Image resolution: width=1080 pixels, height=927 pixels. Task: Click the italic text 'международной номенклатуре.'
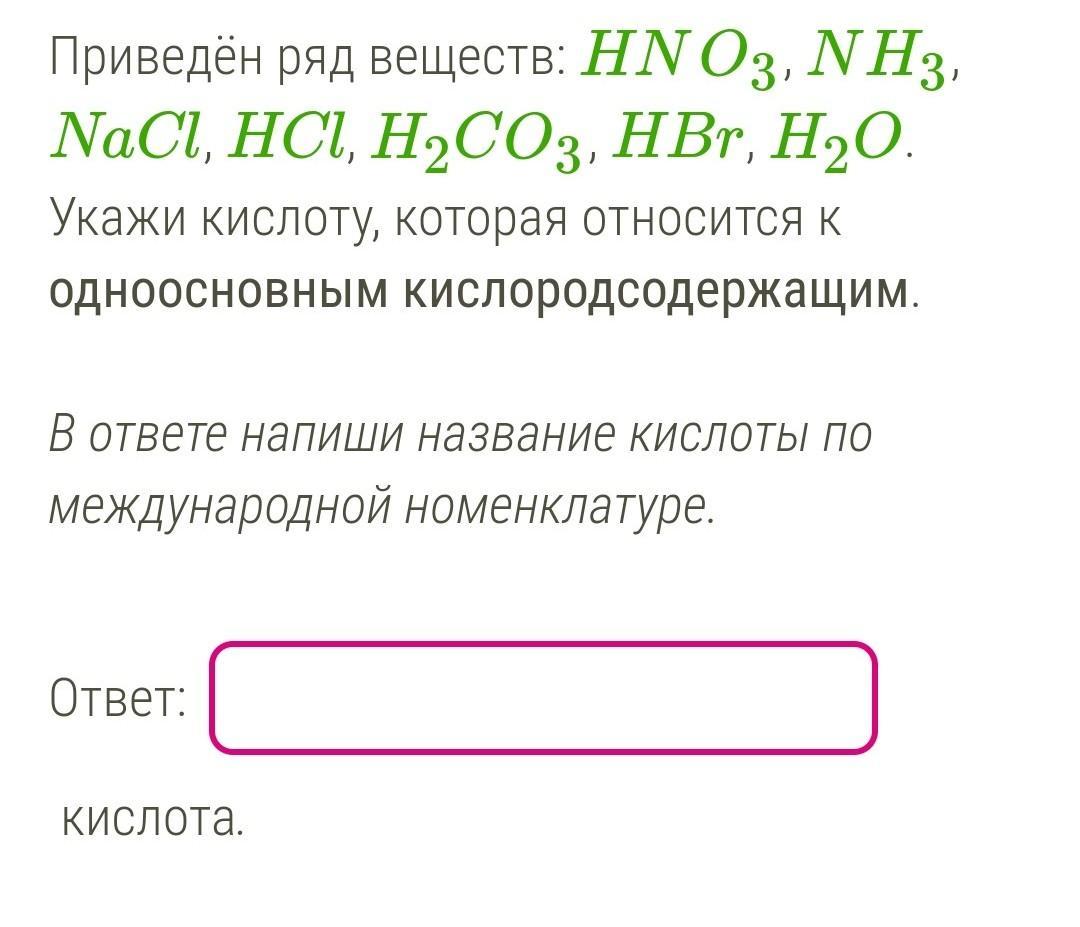tap(383, 508)
